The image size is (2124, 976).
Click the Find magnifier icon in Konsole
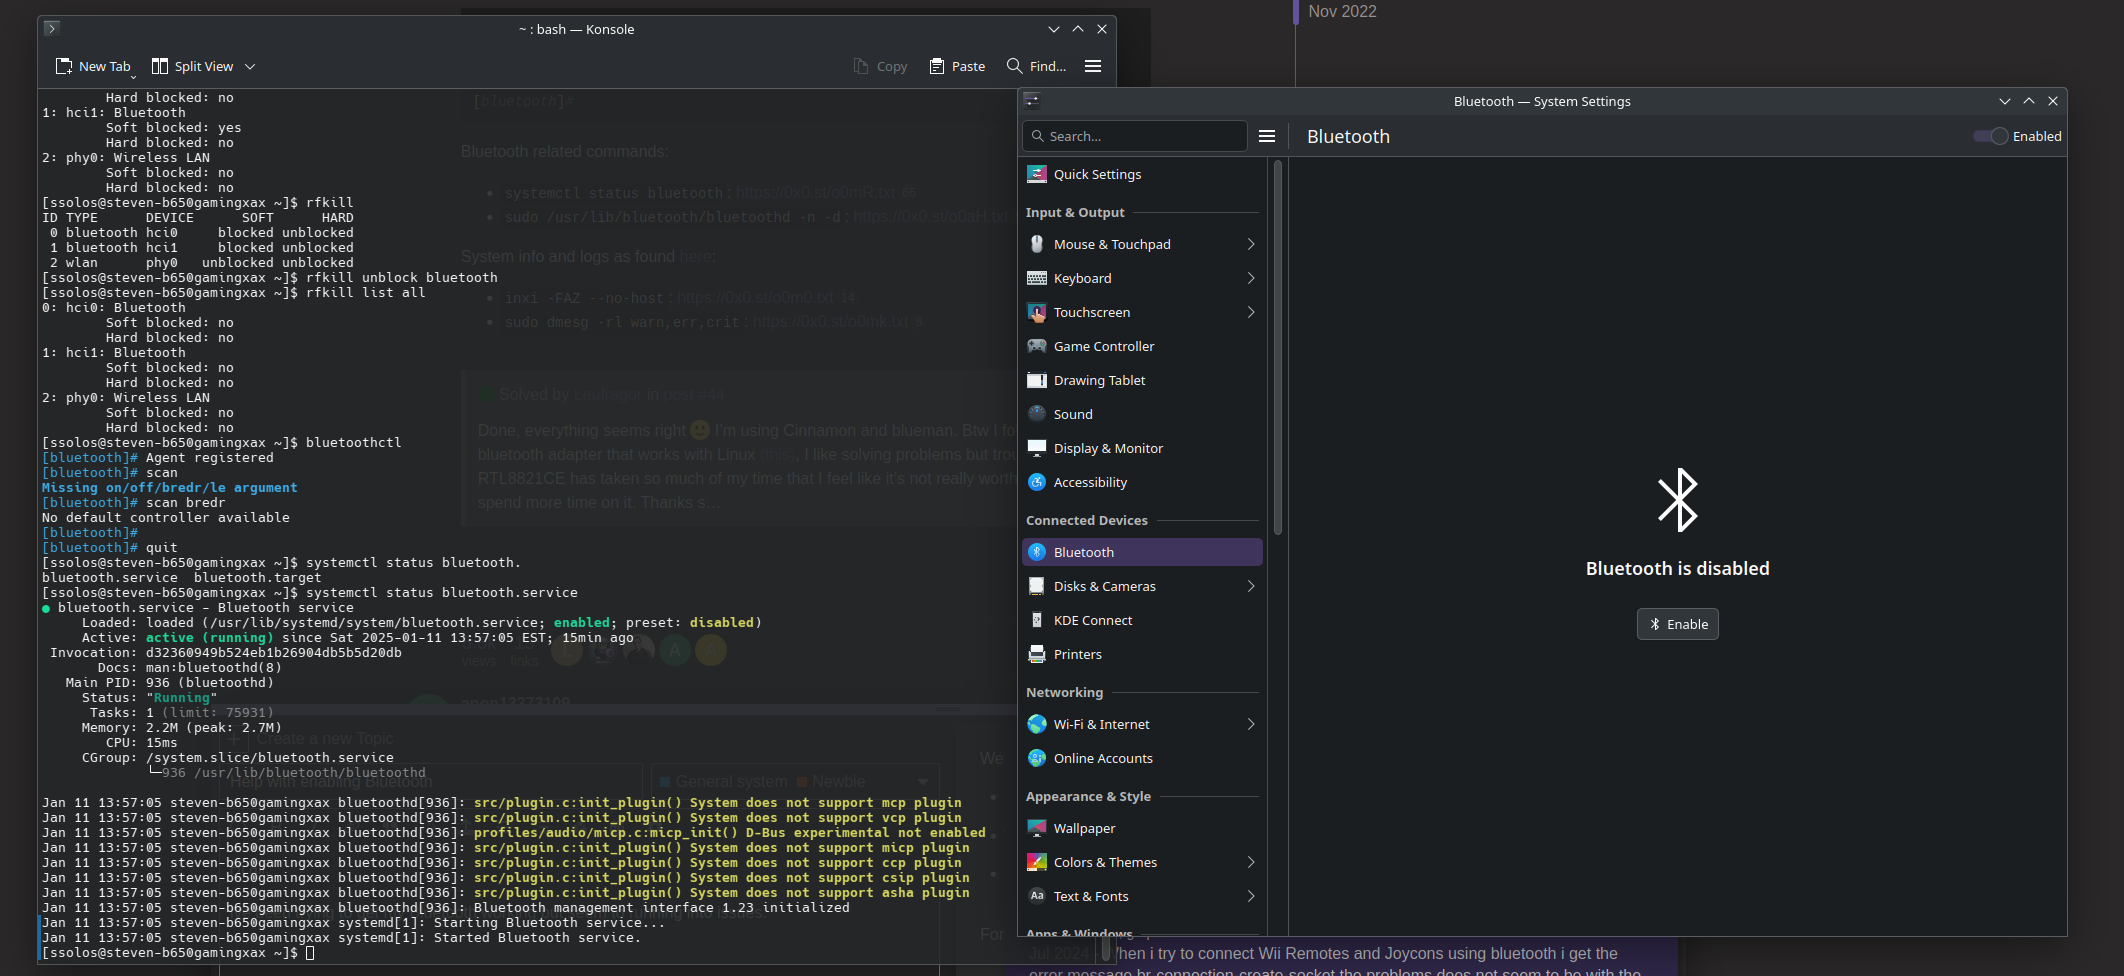point(1014,66)
